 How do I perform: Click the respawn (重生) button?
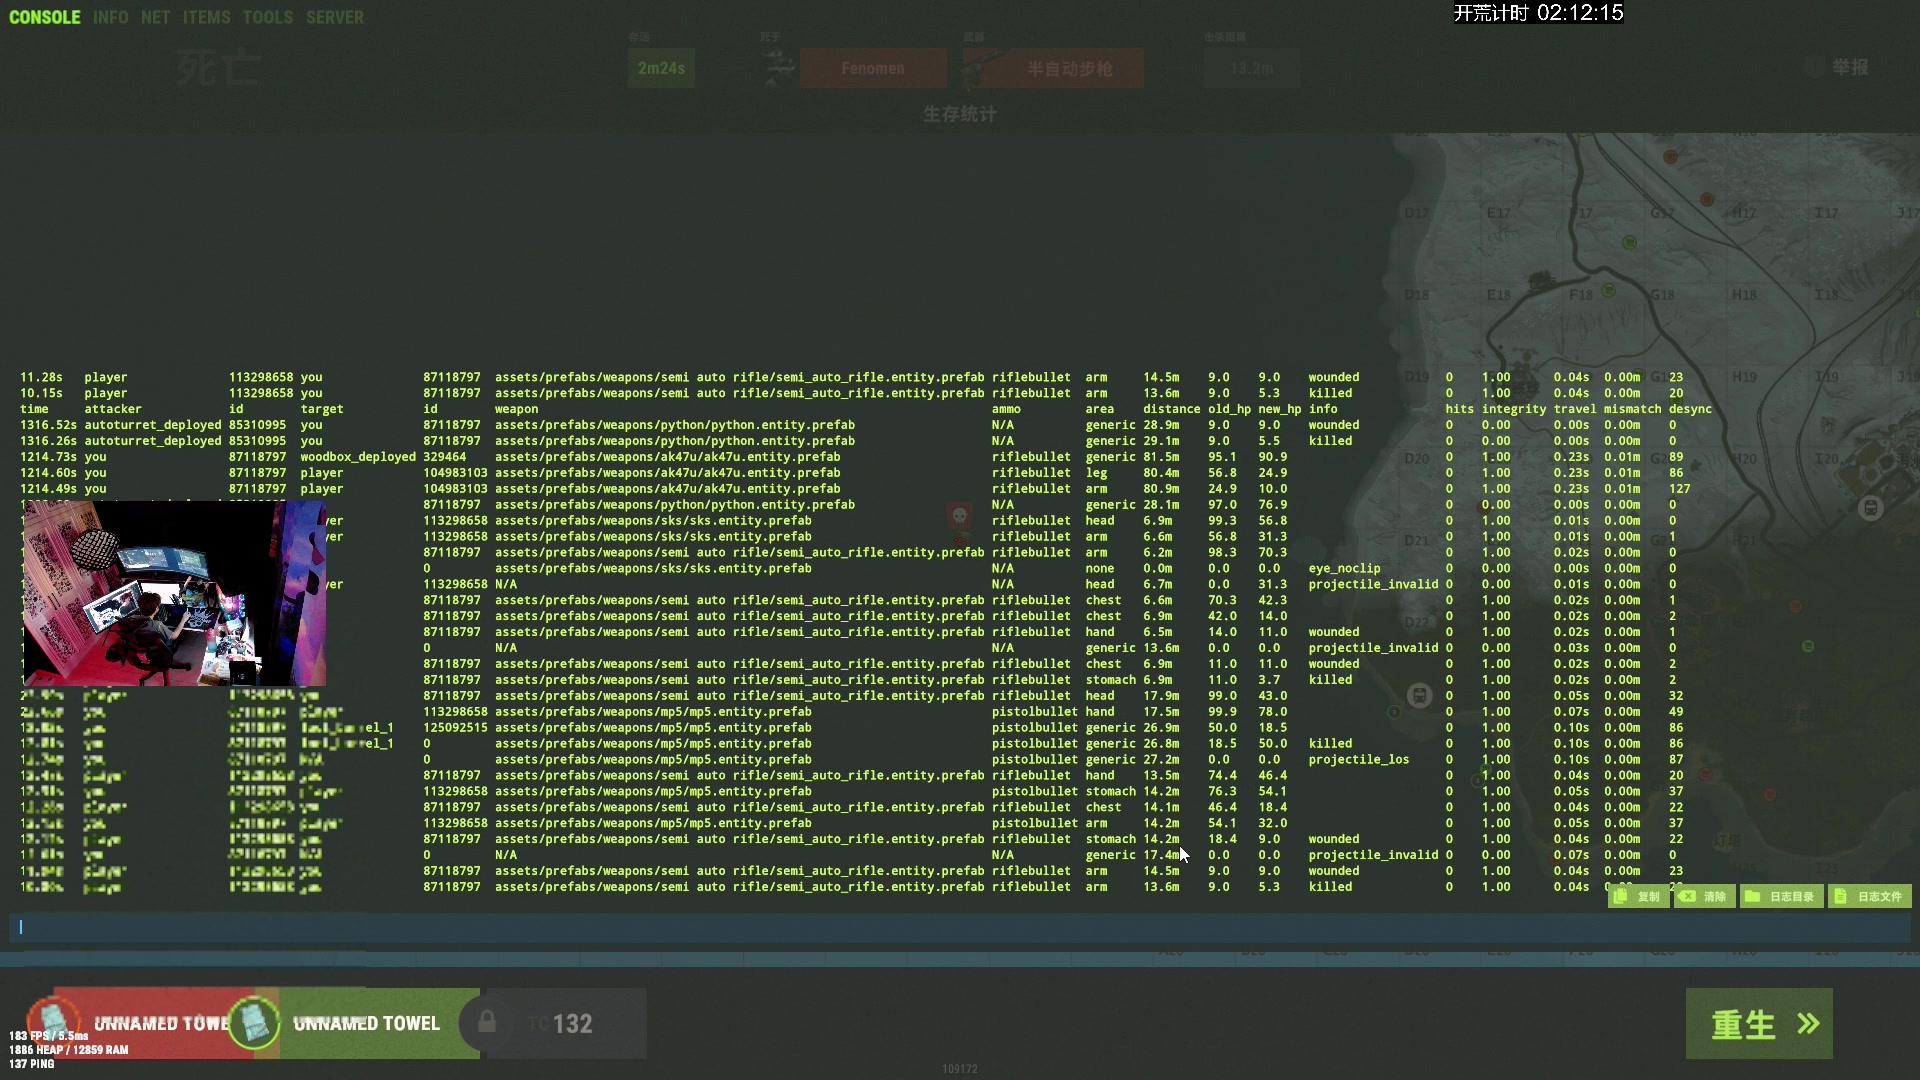click(1759, 1023)
